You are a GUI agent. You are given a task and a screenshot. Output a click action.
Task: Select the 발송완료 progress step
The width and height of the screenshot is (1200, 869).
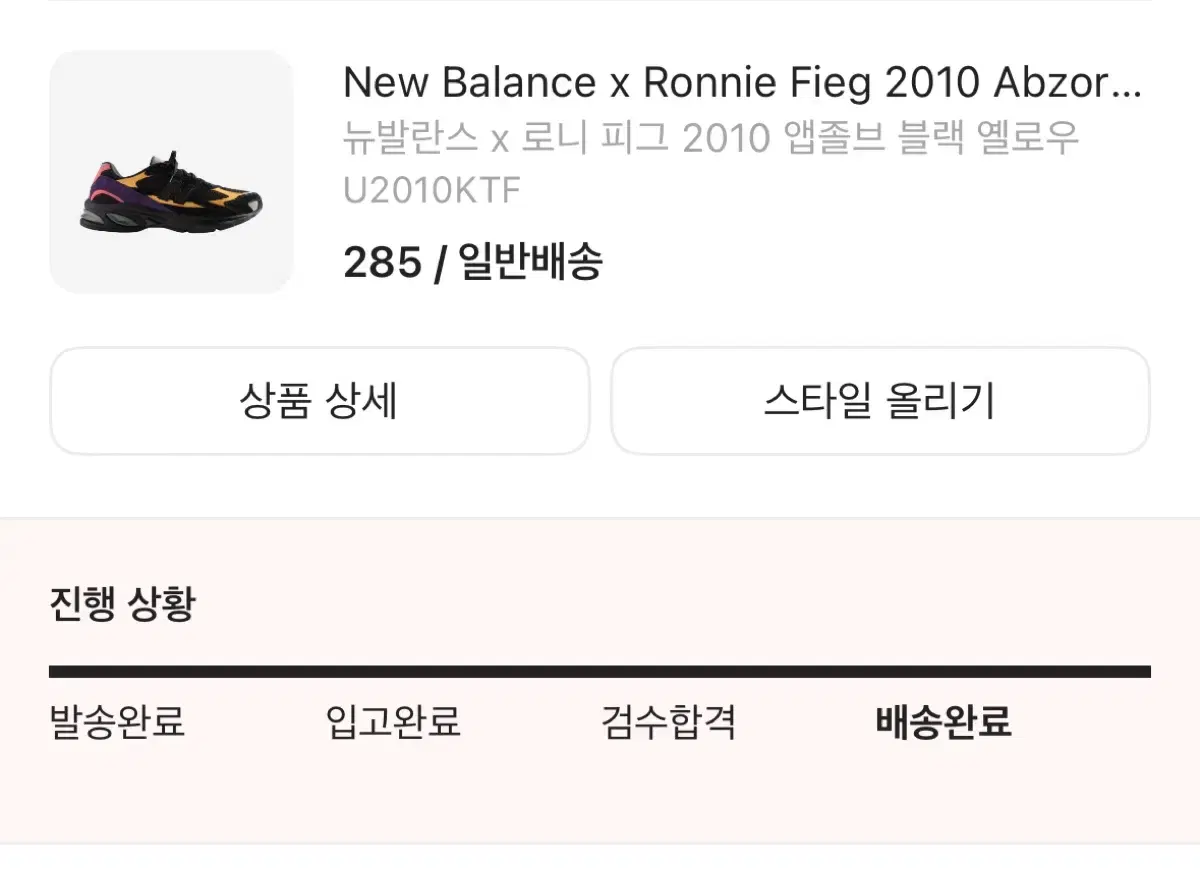(x=117, y=721)
